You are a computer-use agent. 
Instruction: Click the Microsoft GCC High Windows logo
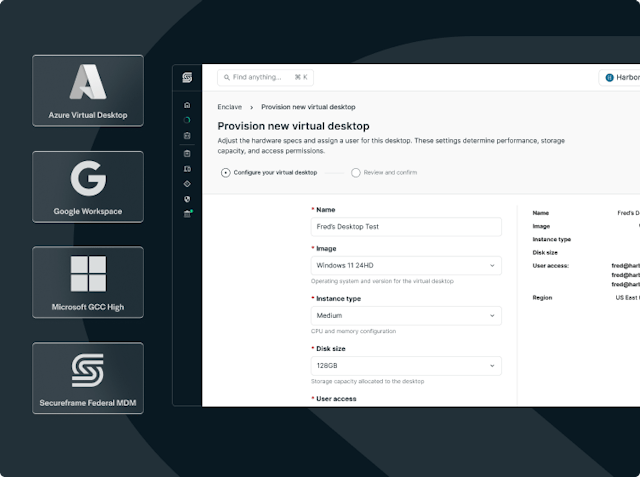click(88, 274)
